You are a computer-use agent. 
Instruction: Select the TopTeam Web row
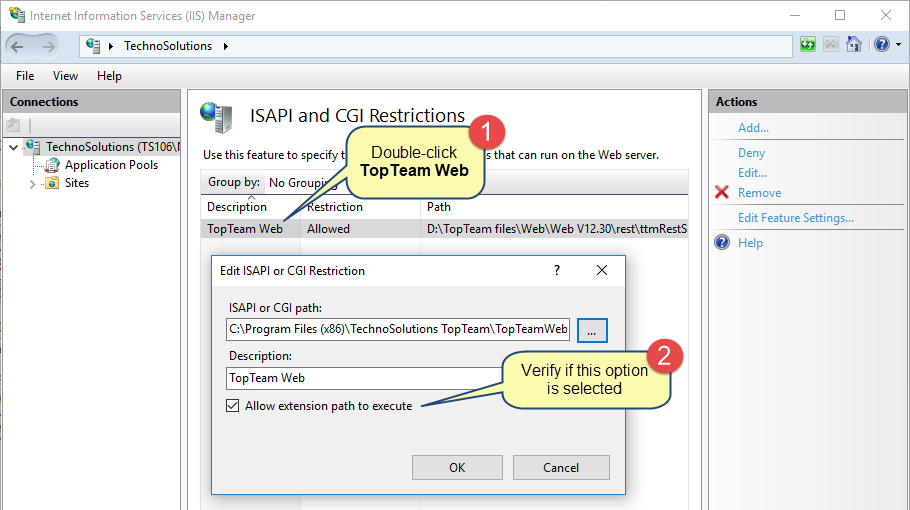point(444,229)
